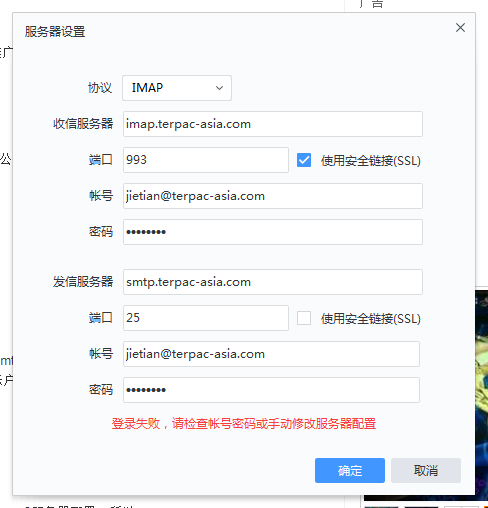Open the 协议 IMAP dropdown
The image size is (488, 508).
coord(177,88)
